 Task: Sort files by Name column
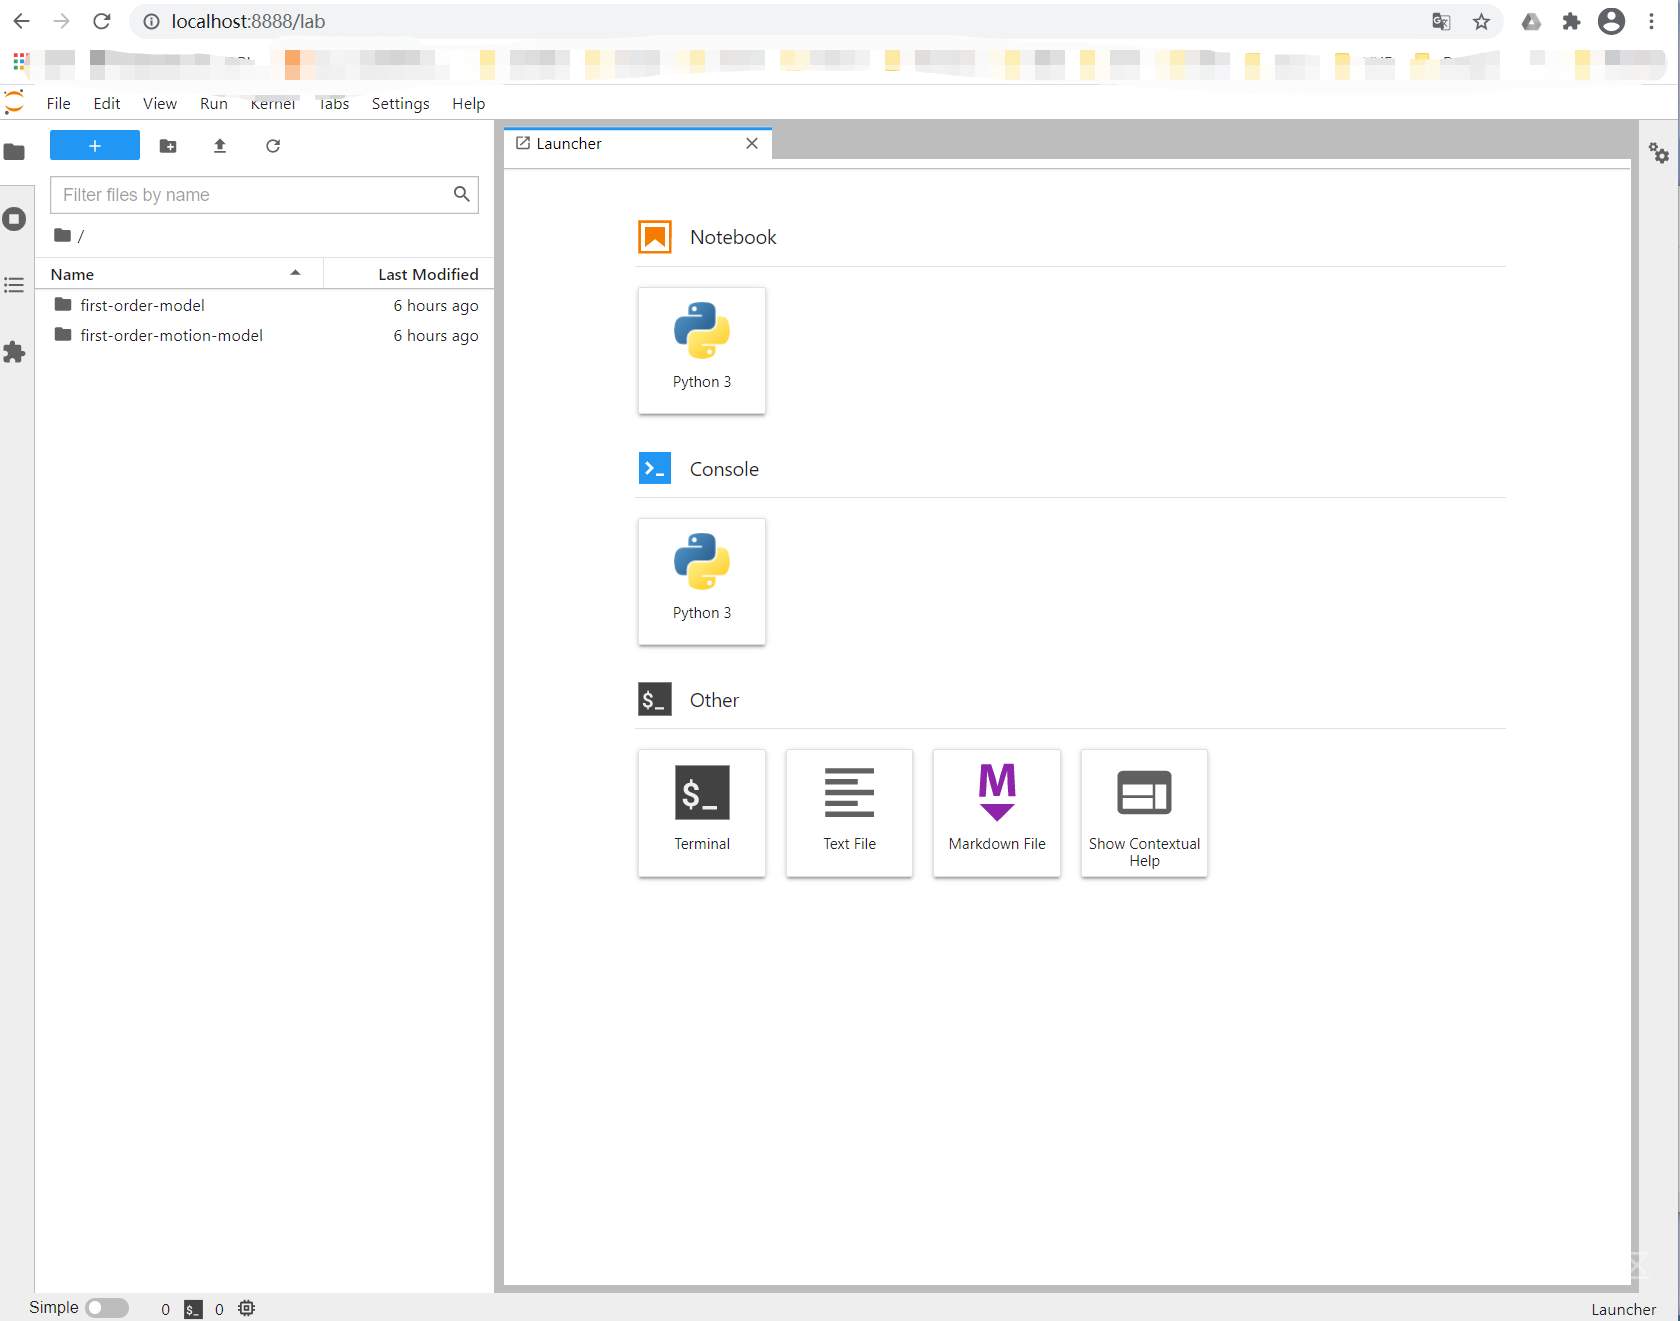[x=179, y=274]
